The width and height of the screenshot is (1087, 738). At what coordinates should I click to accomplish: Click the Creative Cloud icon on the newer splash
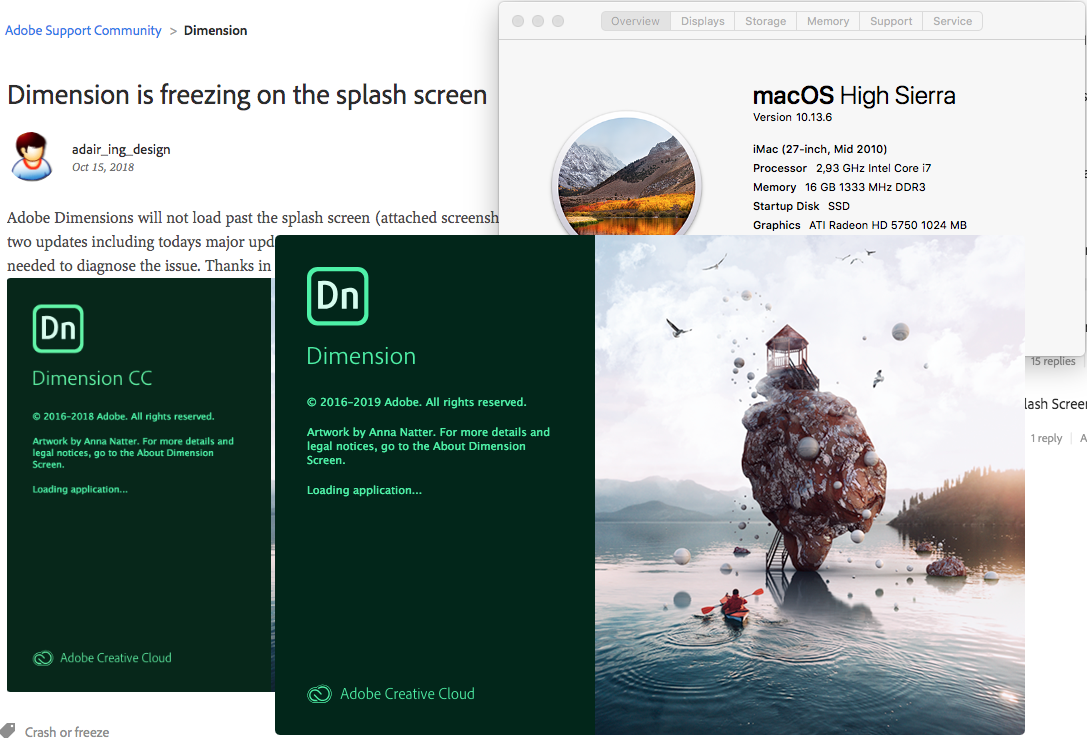(319, 693)
